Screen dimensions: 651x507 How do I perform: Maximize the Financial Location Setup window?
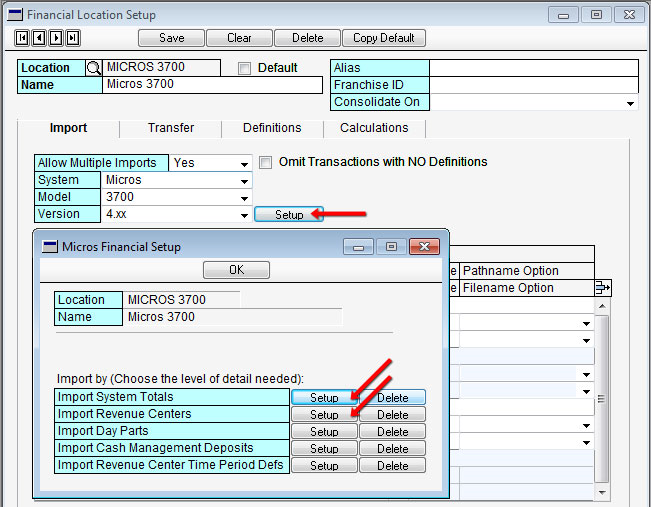coord(596,15)
